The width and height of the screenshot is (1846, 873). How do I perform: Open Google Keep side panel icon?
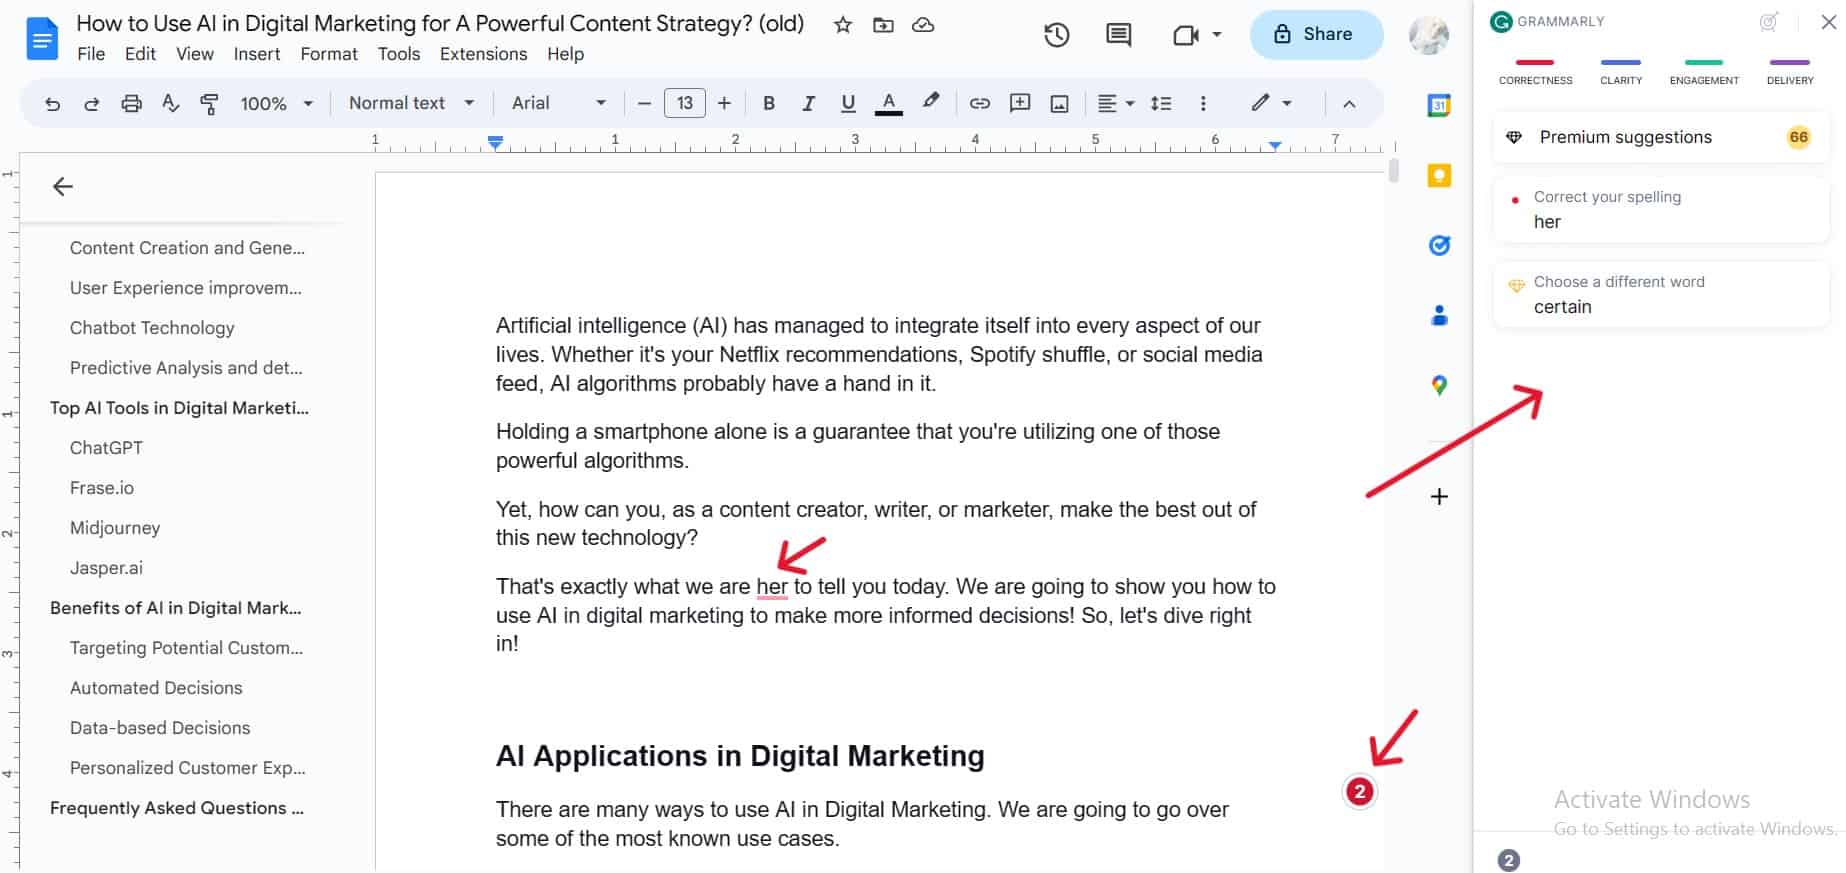tap(1439, 175)
